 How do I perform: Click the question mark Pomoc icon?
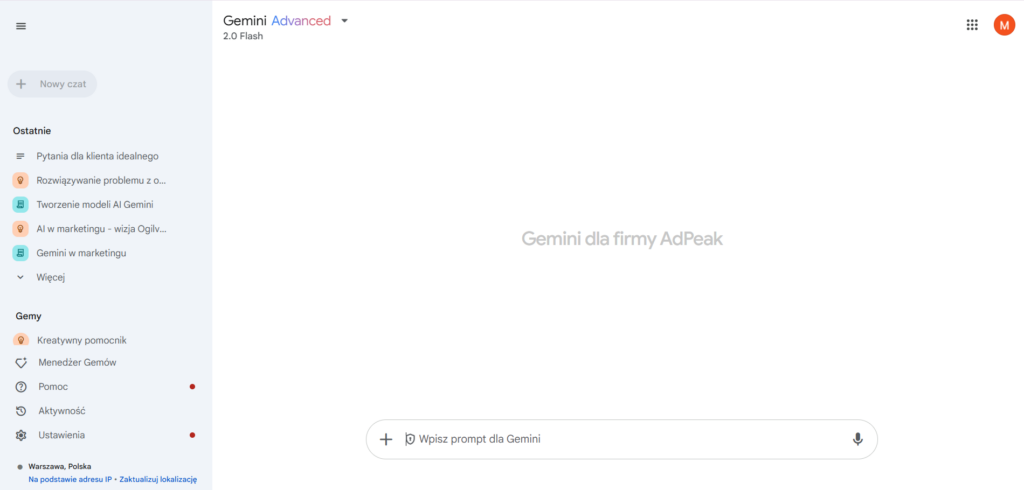(21, 387)
